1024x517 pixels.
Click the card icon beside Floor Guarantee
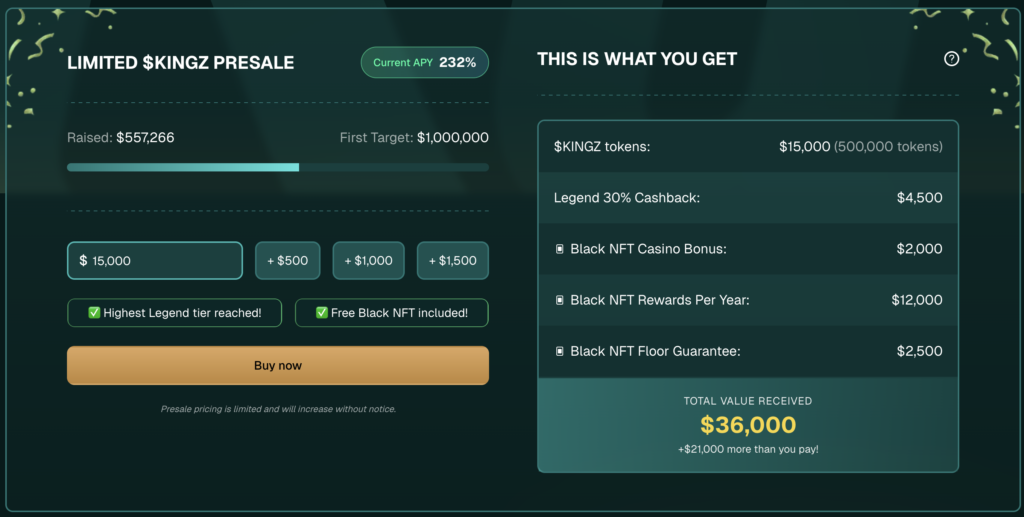[x=560, y=351]
